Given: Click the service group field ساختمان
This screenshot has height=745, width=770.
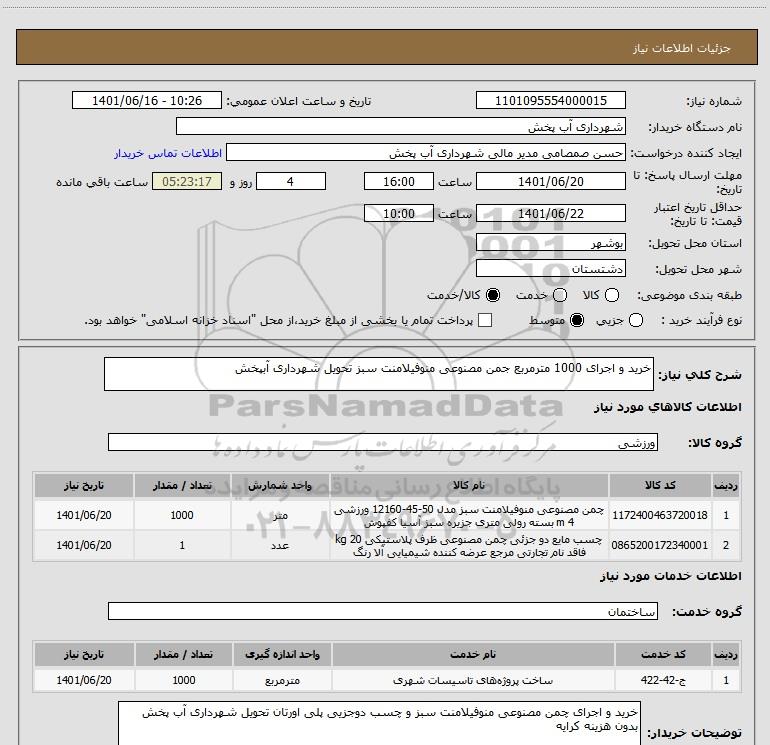Looking at the screenshot, I should tap(383, 611).
